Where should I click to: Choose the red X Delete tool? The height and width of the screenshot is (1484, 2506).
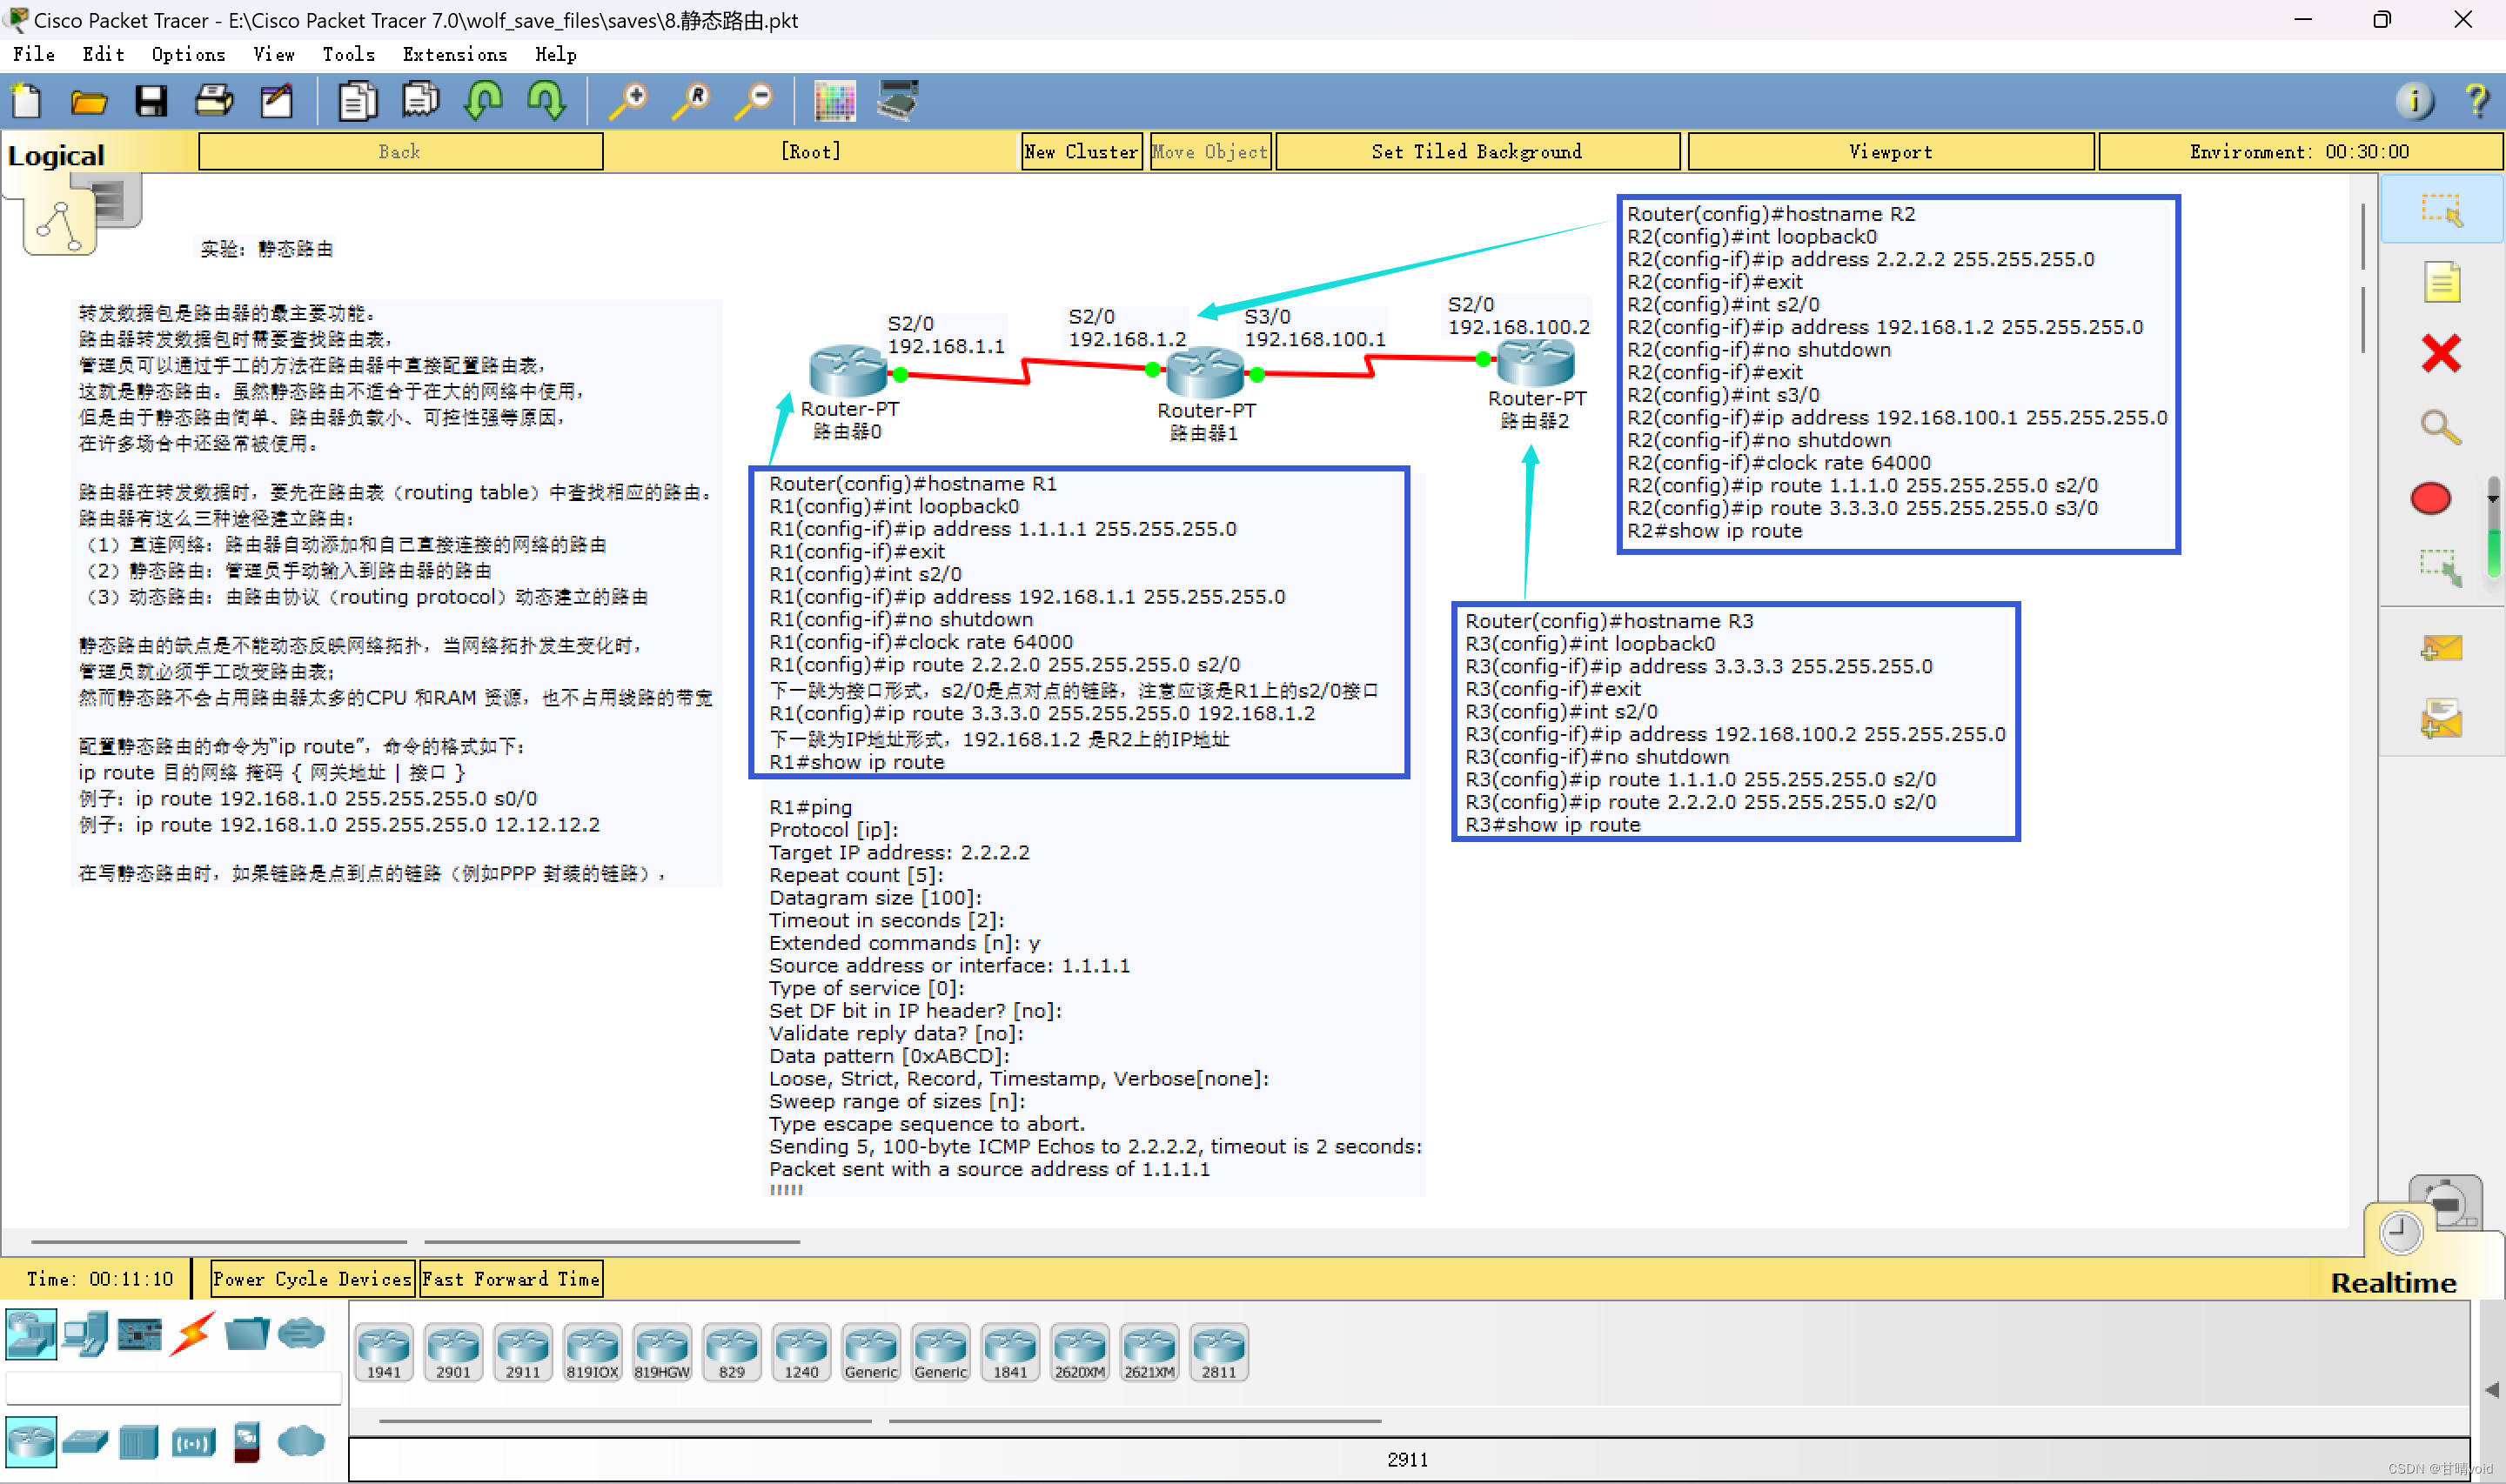pyautogui.click(x=2441, y=354)
